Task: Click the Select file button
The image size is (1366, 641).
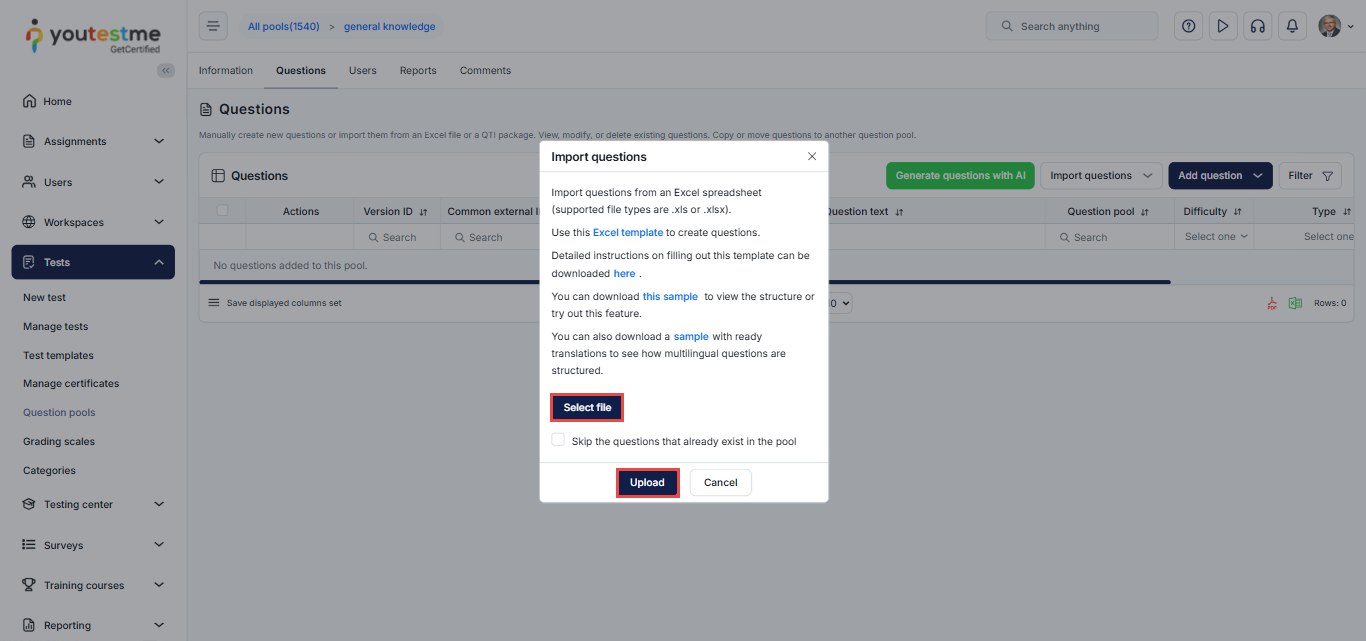Action: pyautogui.click(x=587, y=407)
